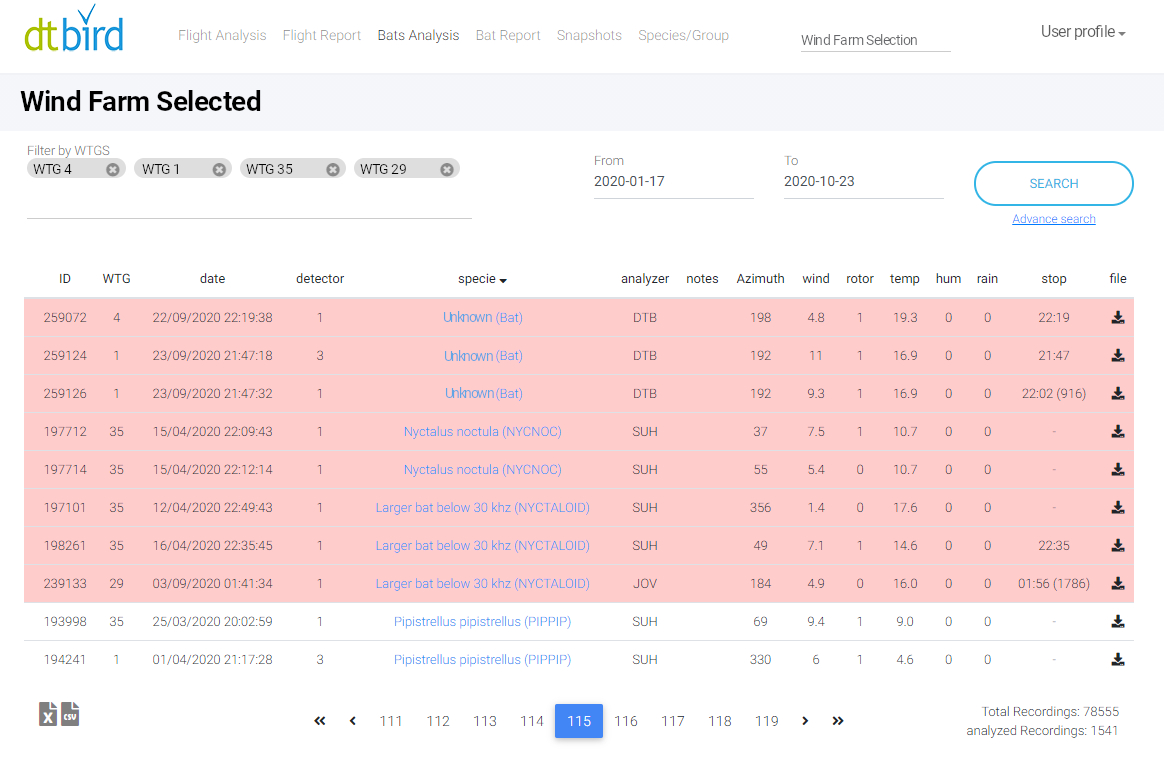Sort table by specie column
This screenshot has width=1164, height=780.
[482, 279]
